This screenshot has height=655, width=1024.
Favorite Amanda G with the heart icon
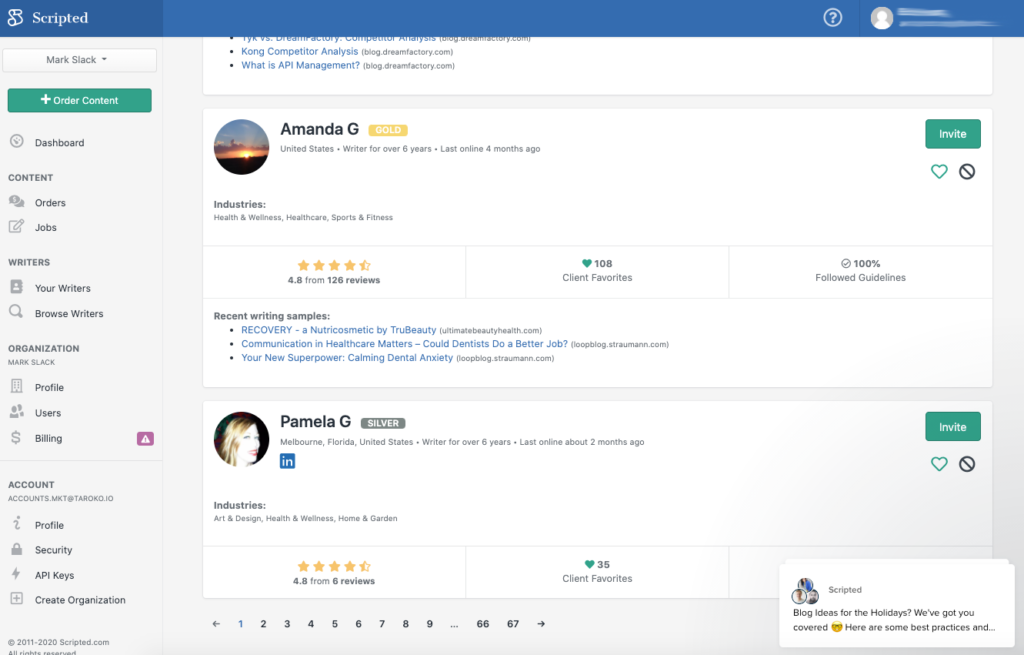point(938,171)
